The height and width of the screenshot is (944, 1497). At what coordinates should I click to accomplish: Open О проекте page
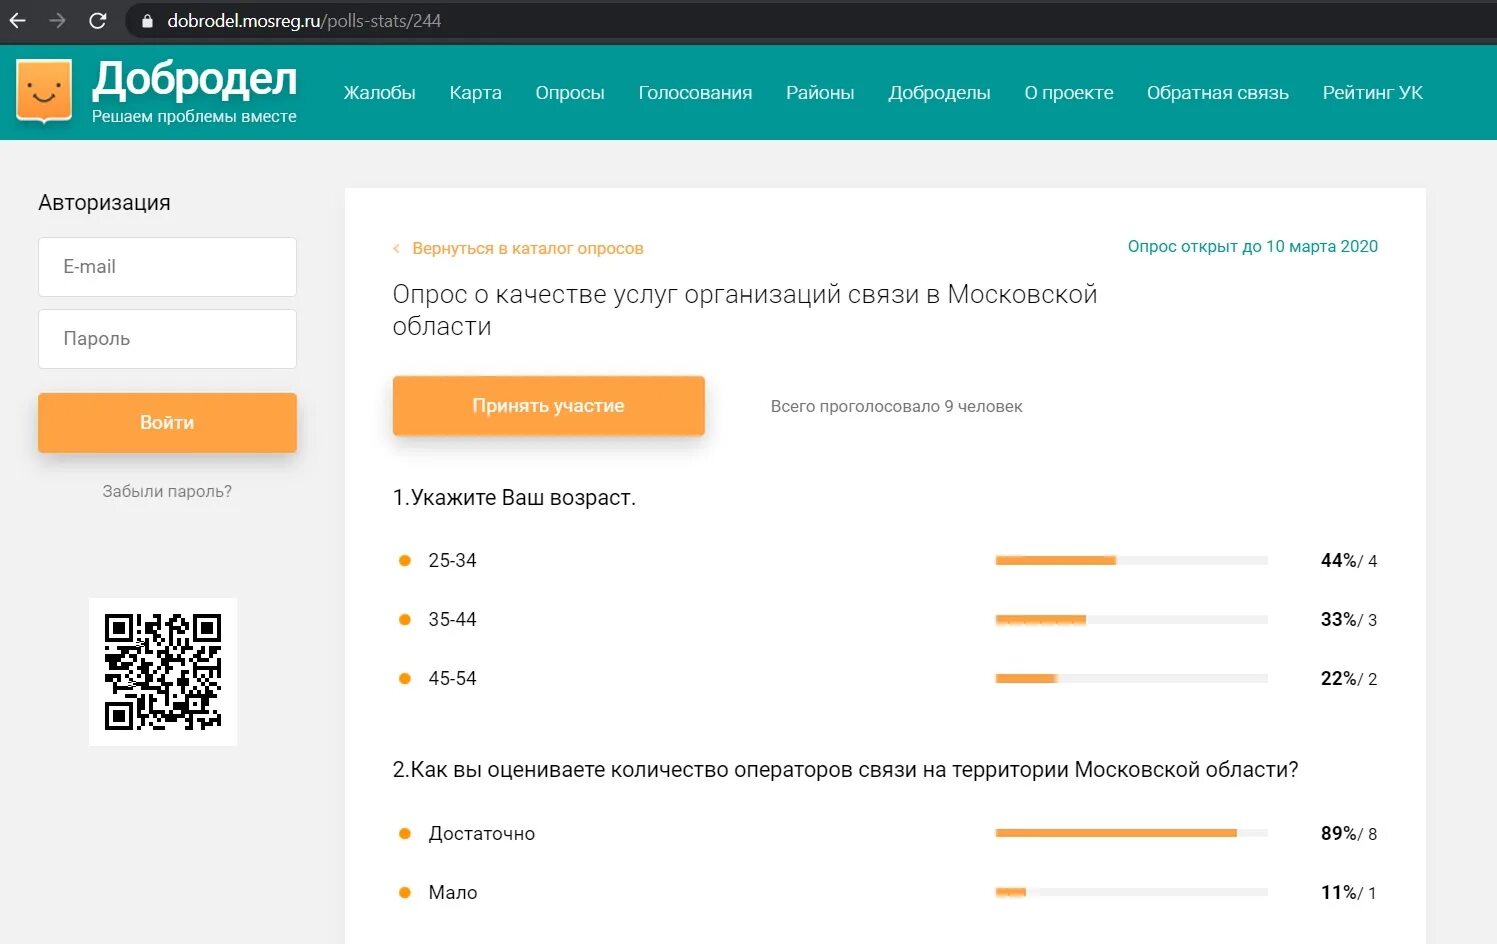(x=1069, y=93)
